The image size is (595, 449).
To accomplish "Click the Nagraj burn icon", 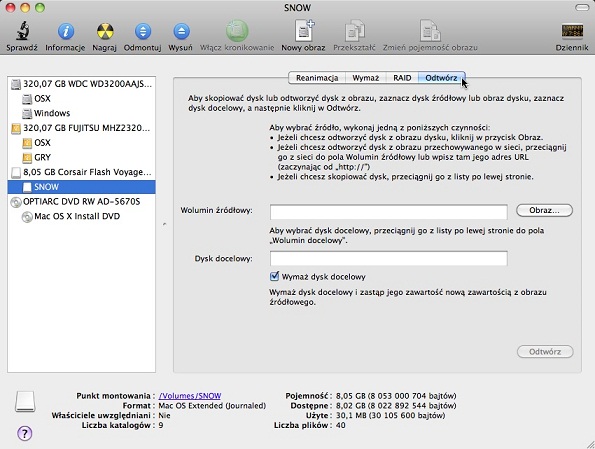I will [105, 31].
